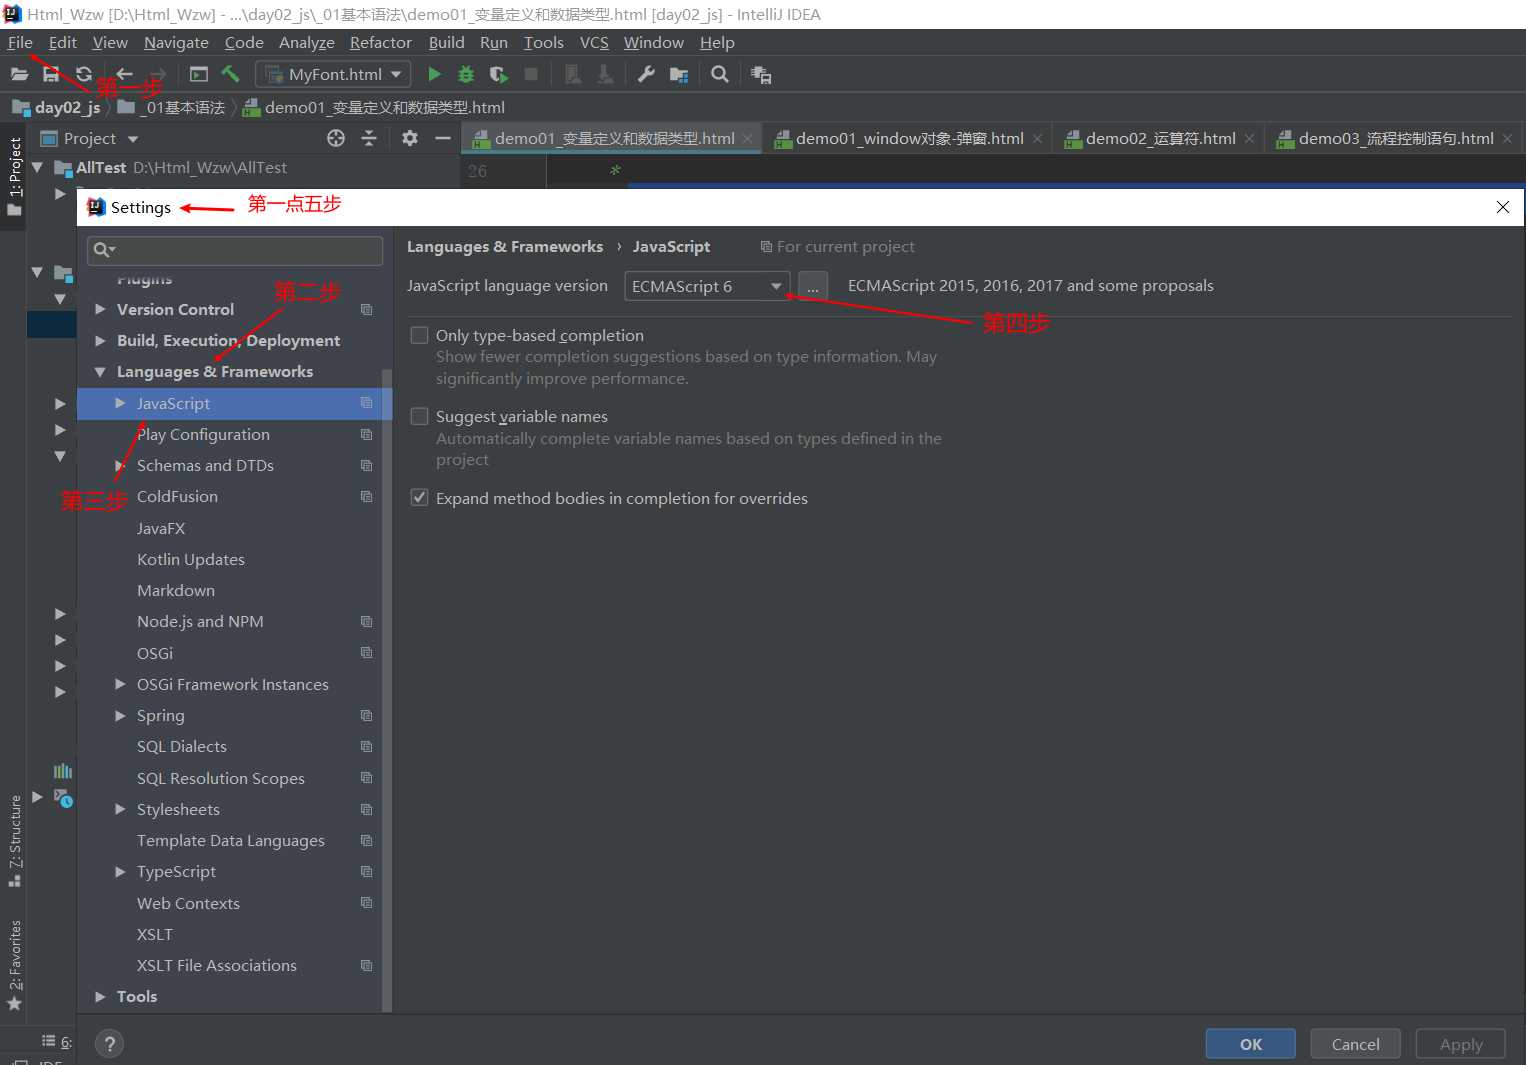Click day02_js in the navigation bar

point(67,107)
